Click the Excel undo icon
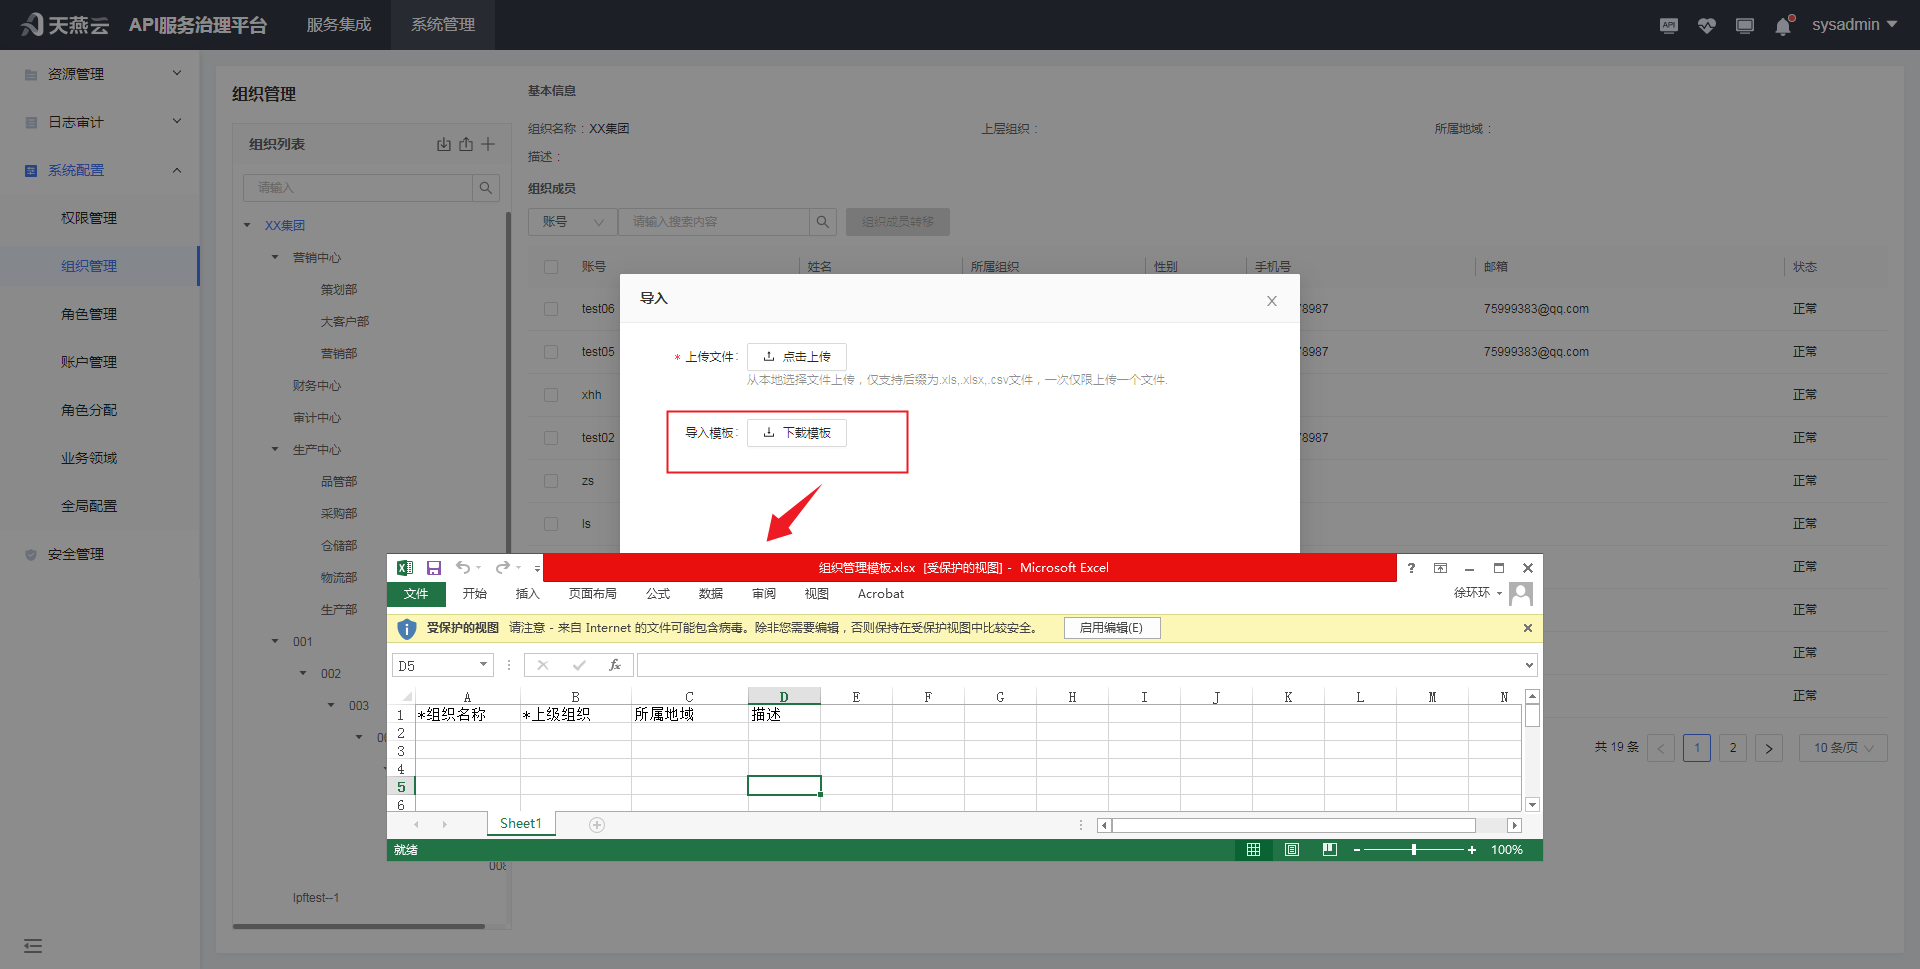The height and width of the screenshot is (969, 1920). [x=463, y=568]
